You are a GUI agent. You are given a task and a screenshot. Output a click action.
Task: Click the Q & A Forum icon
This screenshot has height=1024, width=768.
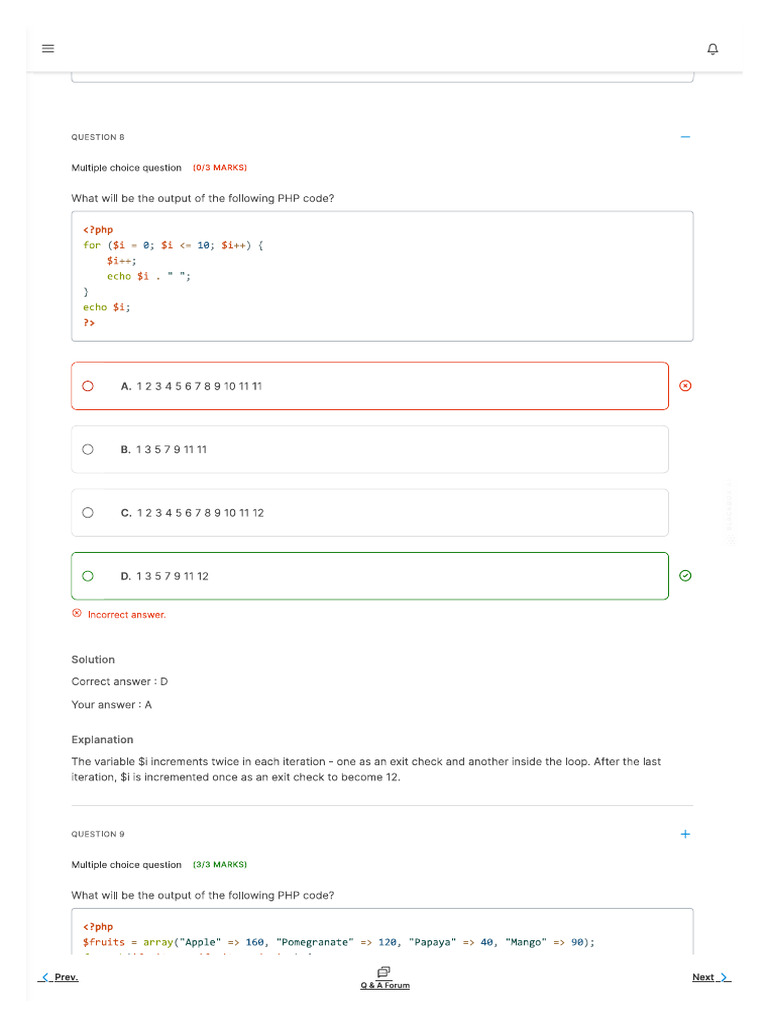tap(384, 972)
